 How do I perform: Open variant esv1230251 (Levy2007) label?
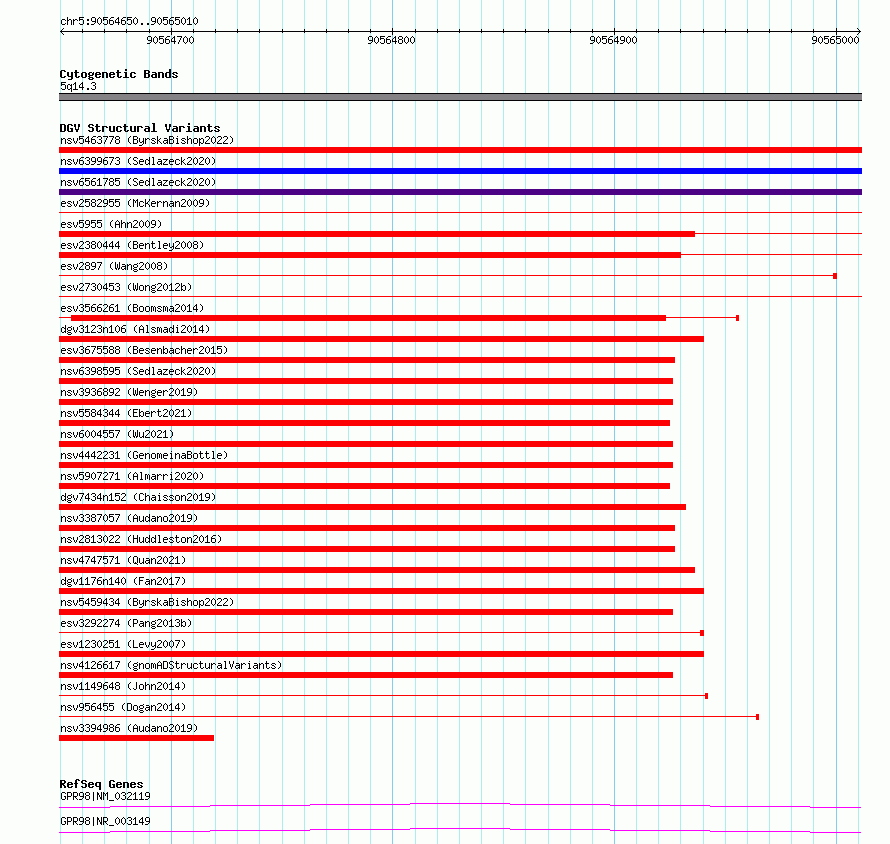(123, 644)
